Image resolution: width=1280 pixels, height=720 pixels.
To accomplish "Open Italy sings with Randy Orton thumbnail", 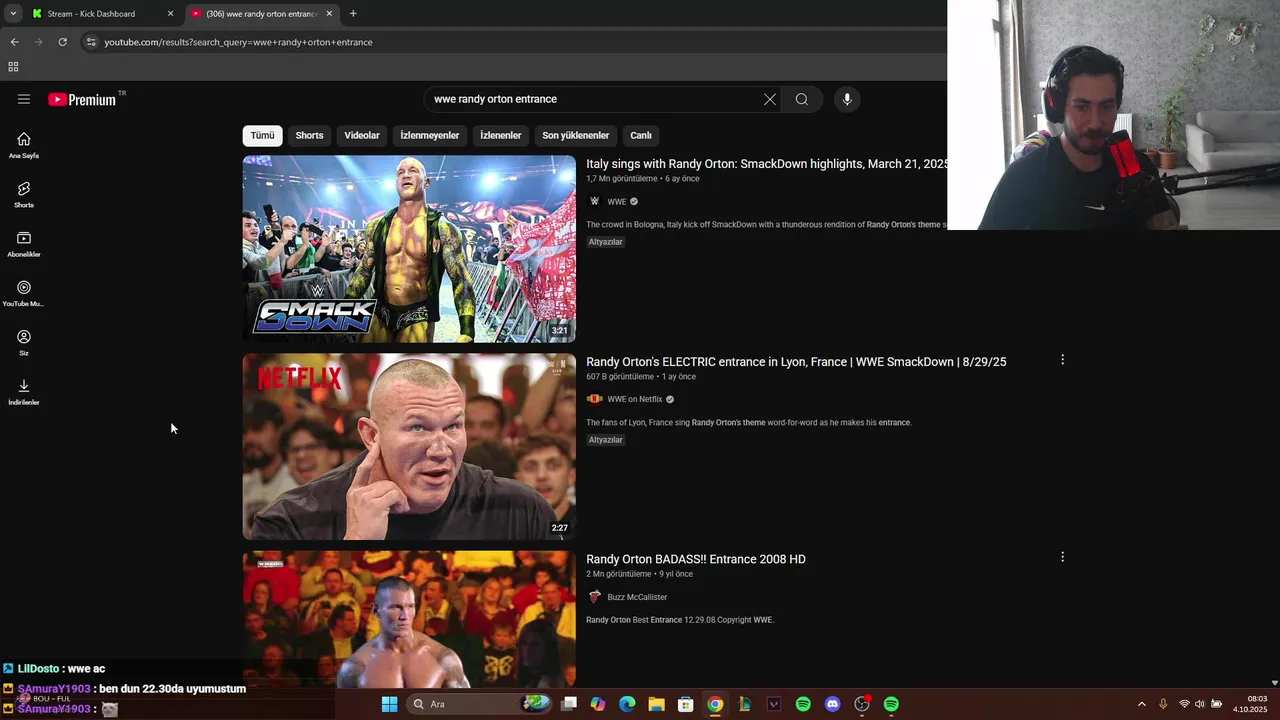I will tap(409, 249).
